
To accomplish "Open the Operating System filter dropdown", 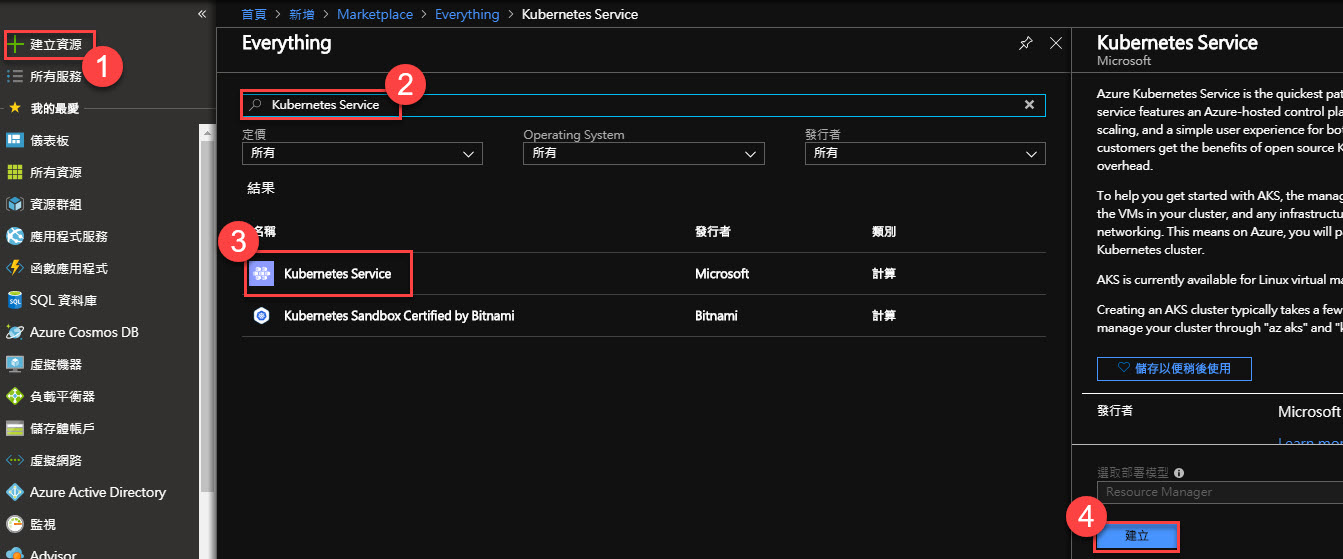I will click(x=643, y=154).
